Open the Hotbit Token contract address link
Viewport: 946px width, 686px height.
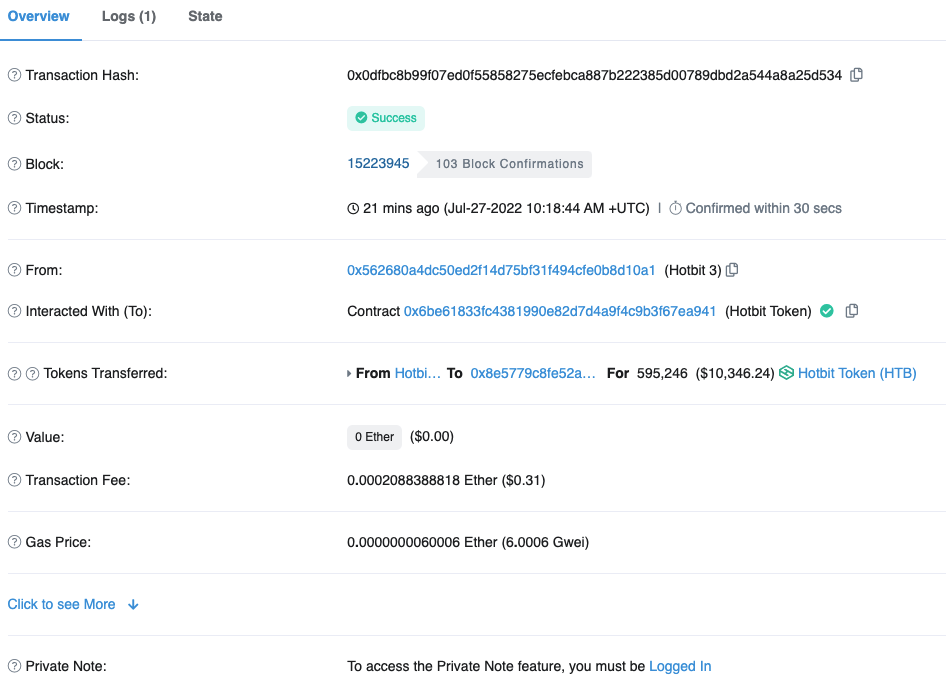[560, 311]
